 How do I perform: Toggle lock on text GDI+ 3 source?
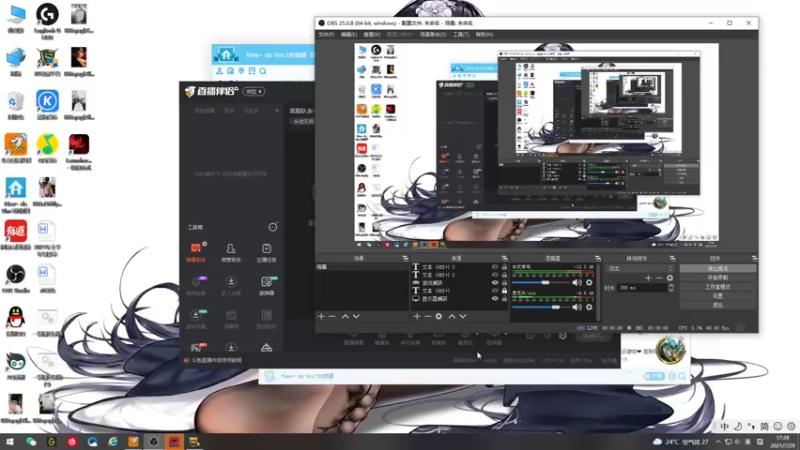point(504,267)
